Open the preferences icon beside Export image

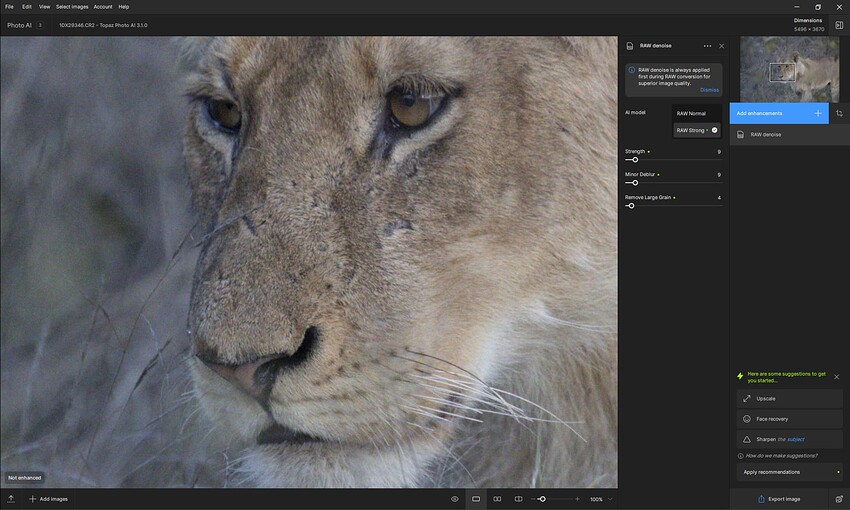(x=839, y=499)
